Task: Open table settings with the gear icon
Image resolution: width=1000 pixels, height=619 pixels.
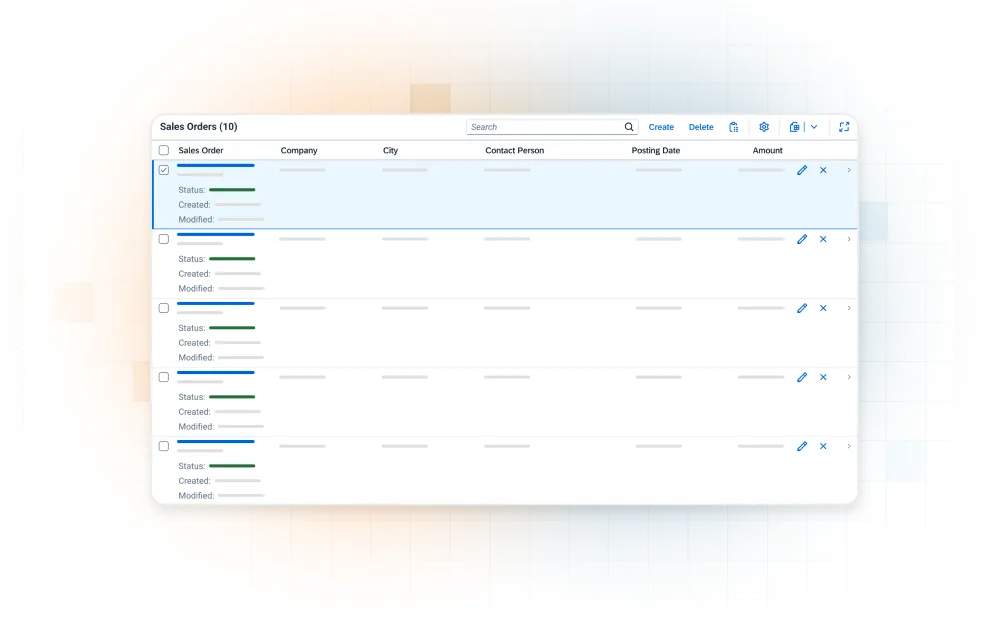Action: [764, 127]
